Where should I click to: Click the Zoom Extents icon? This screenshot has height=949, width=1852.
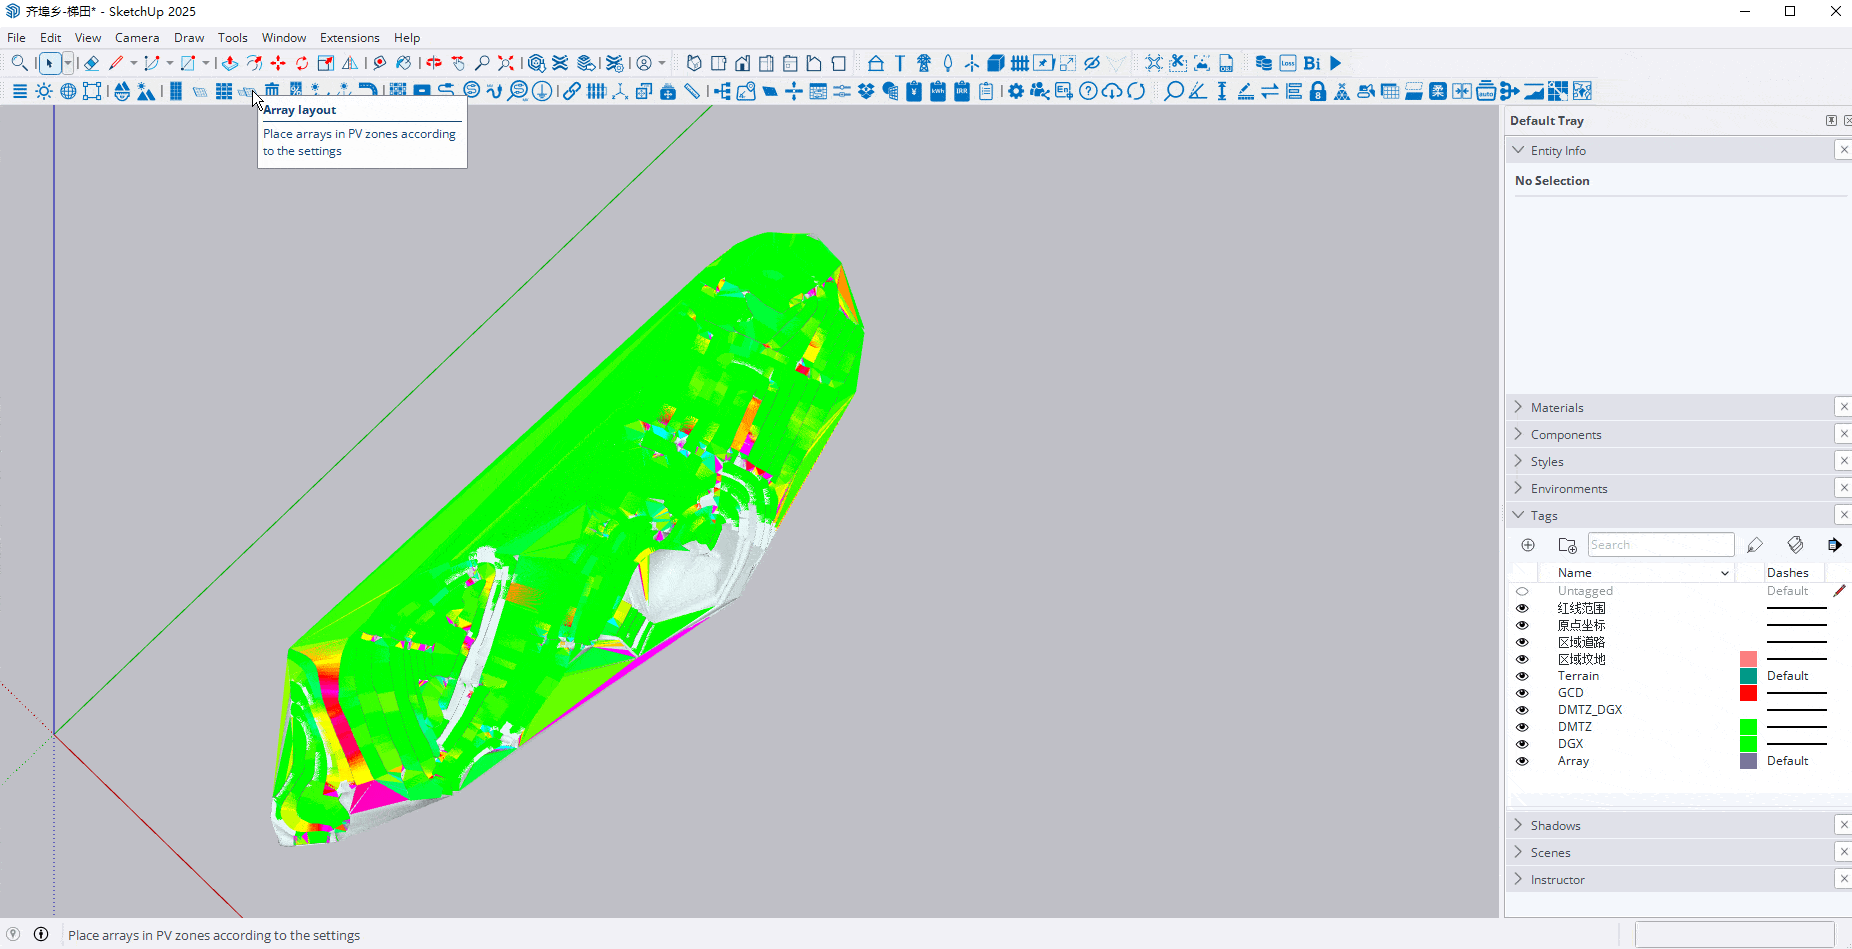[x=506, y=63]
